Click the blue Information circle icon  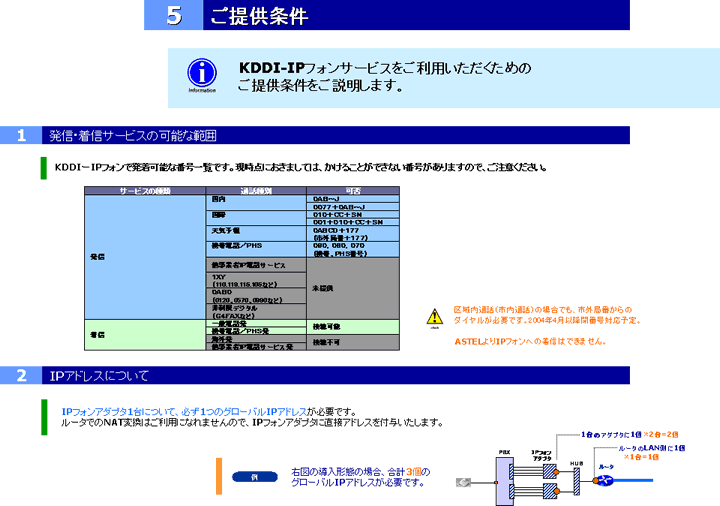(202, 73)
